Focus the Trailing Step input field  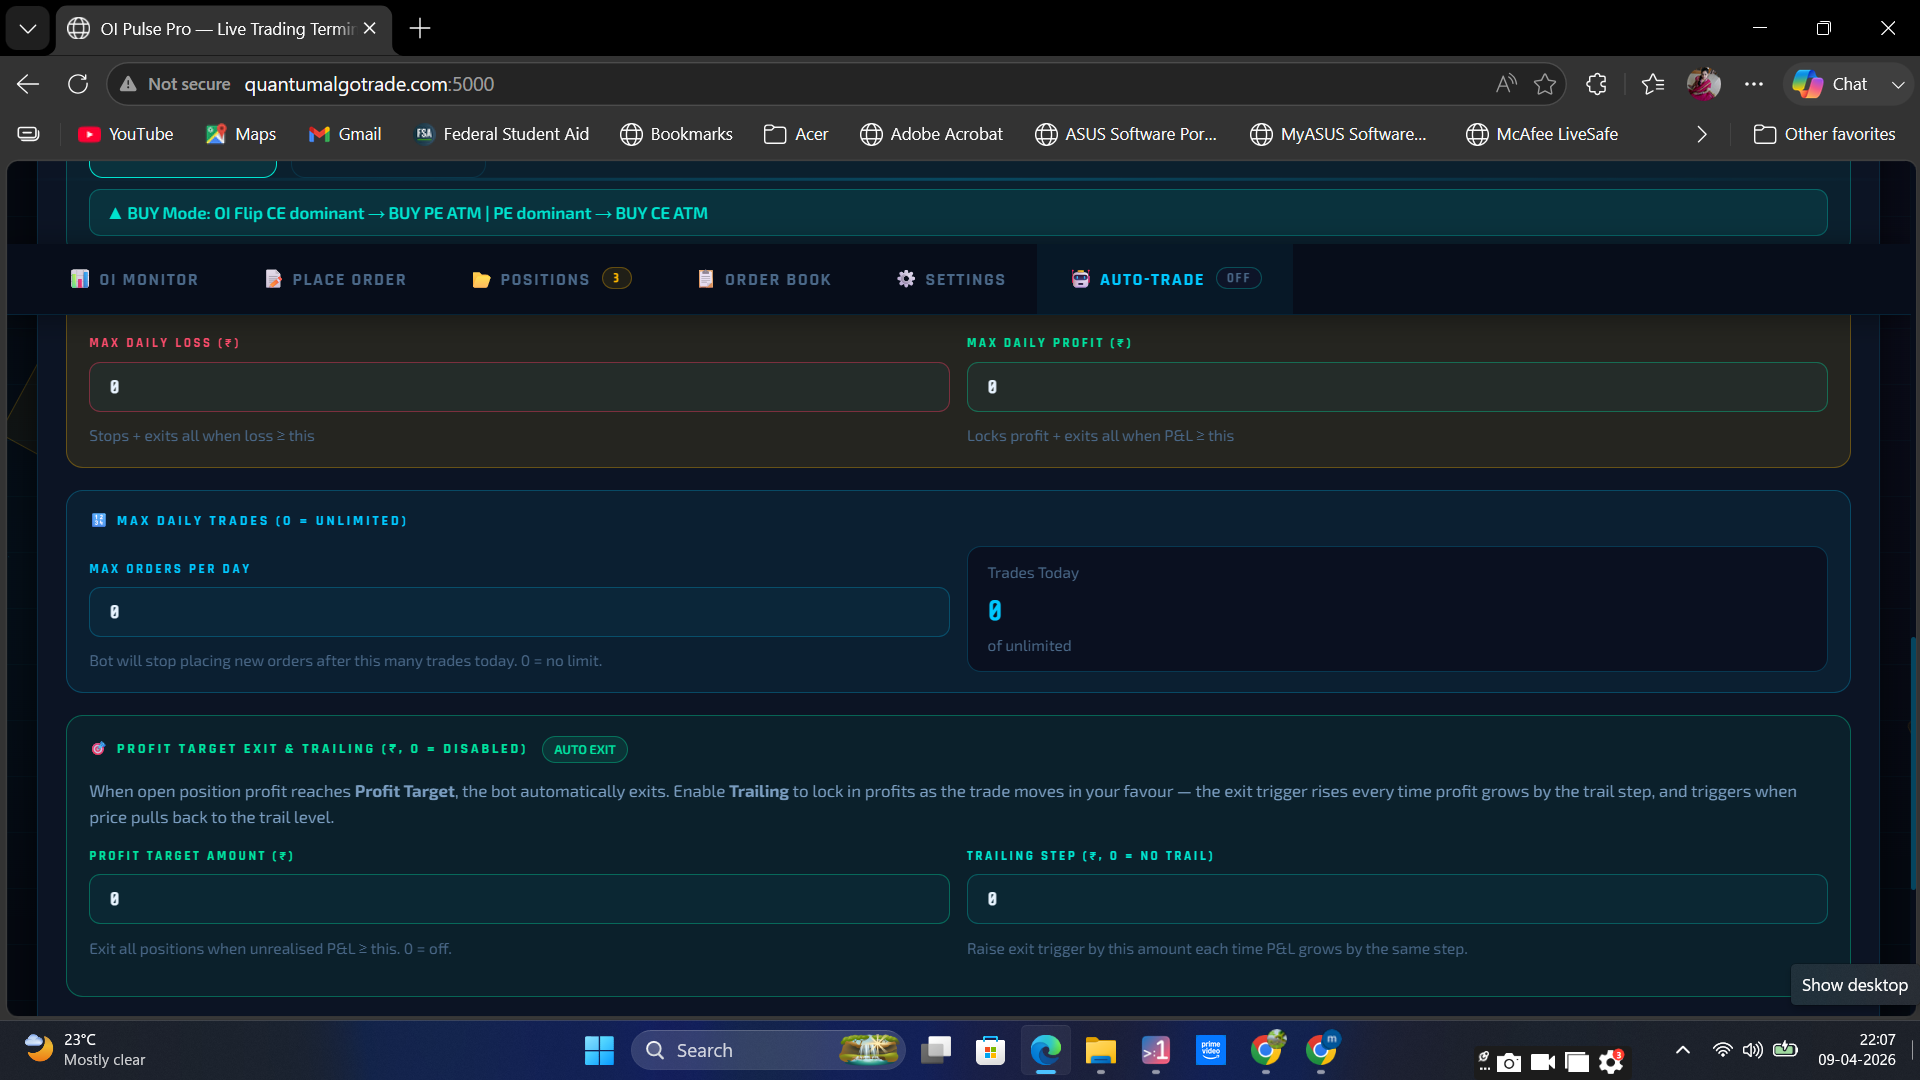[1397, 899]
